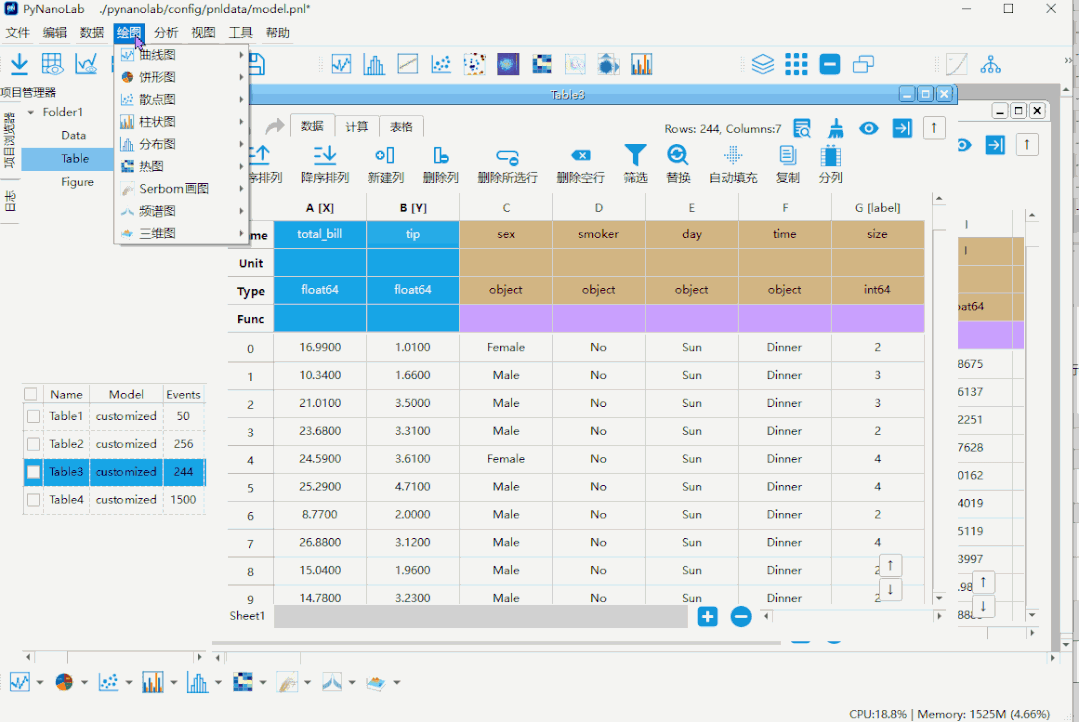Click the tile windows grid icon
1079x722 pixels.
796,64
